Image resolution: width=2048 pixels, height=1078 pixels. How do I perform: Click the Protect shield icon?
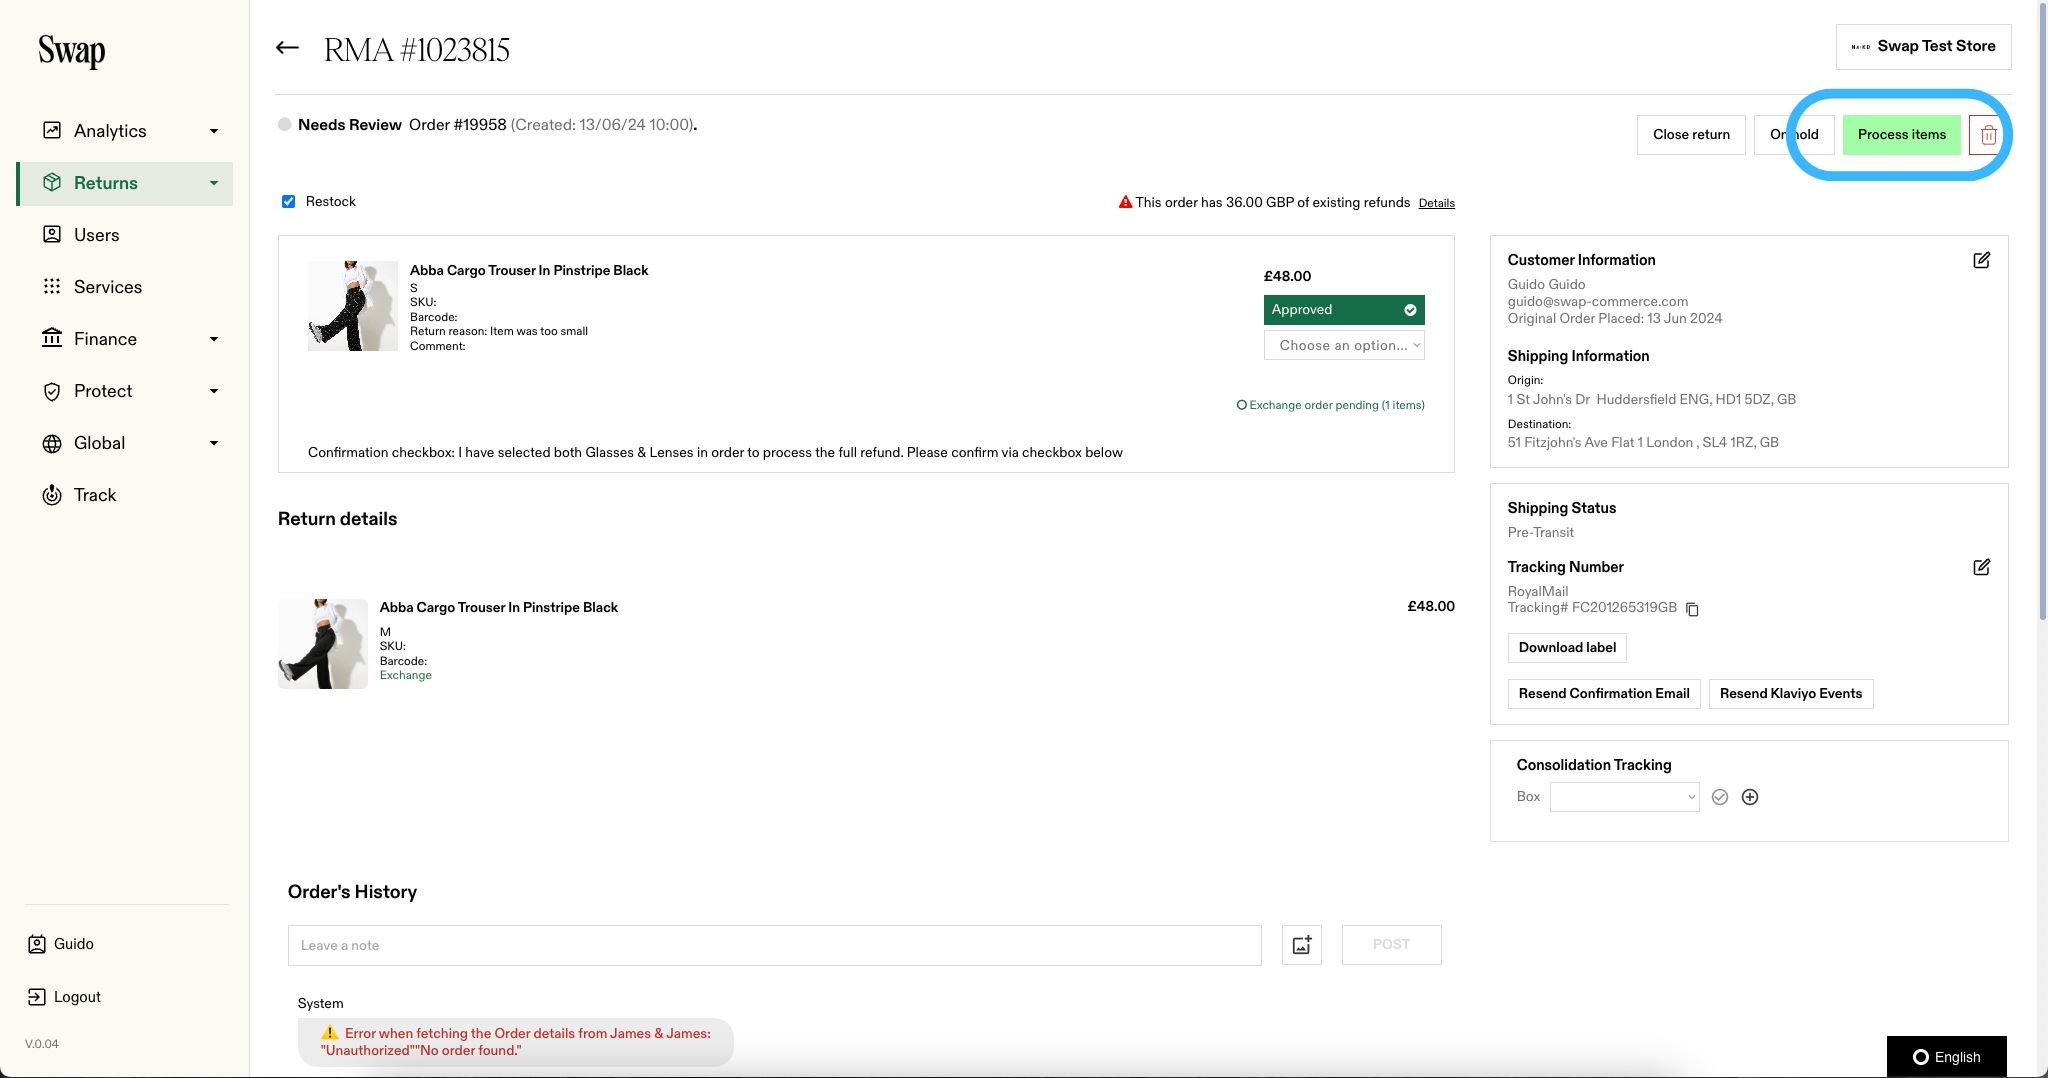(52, 391)
